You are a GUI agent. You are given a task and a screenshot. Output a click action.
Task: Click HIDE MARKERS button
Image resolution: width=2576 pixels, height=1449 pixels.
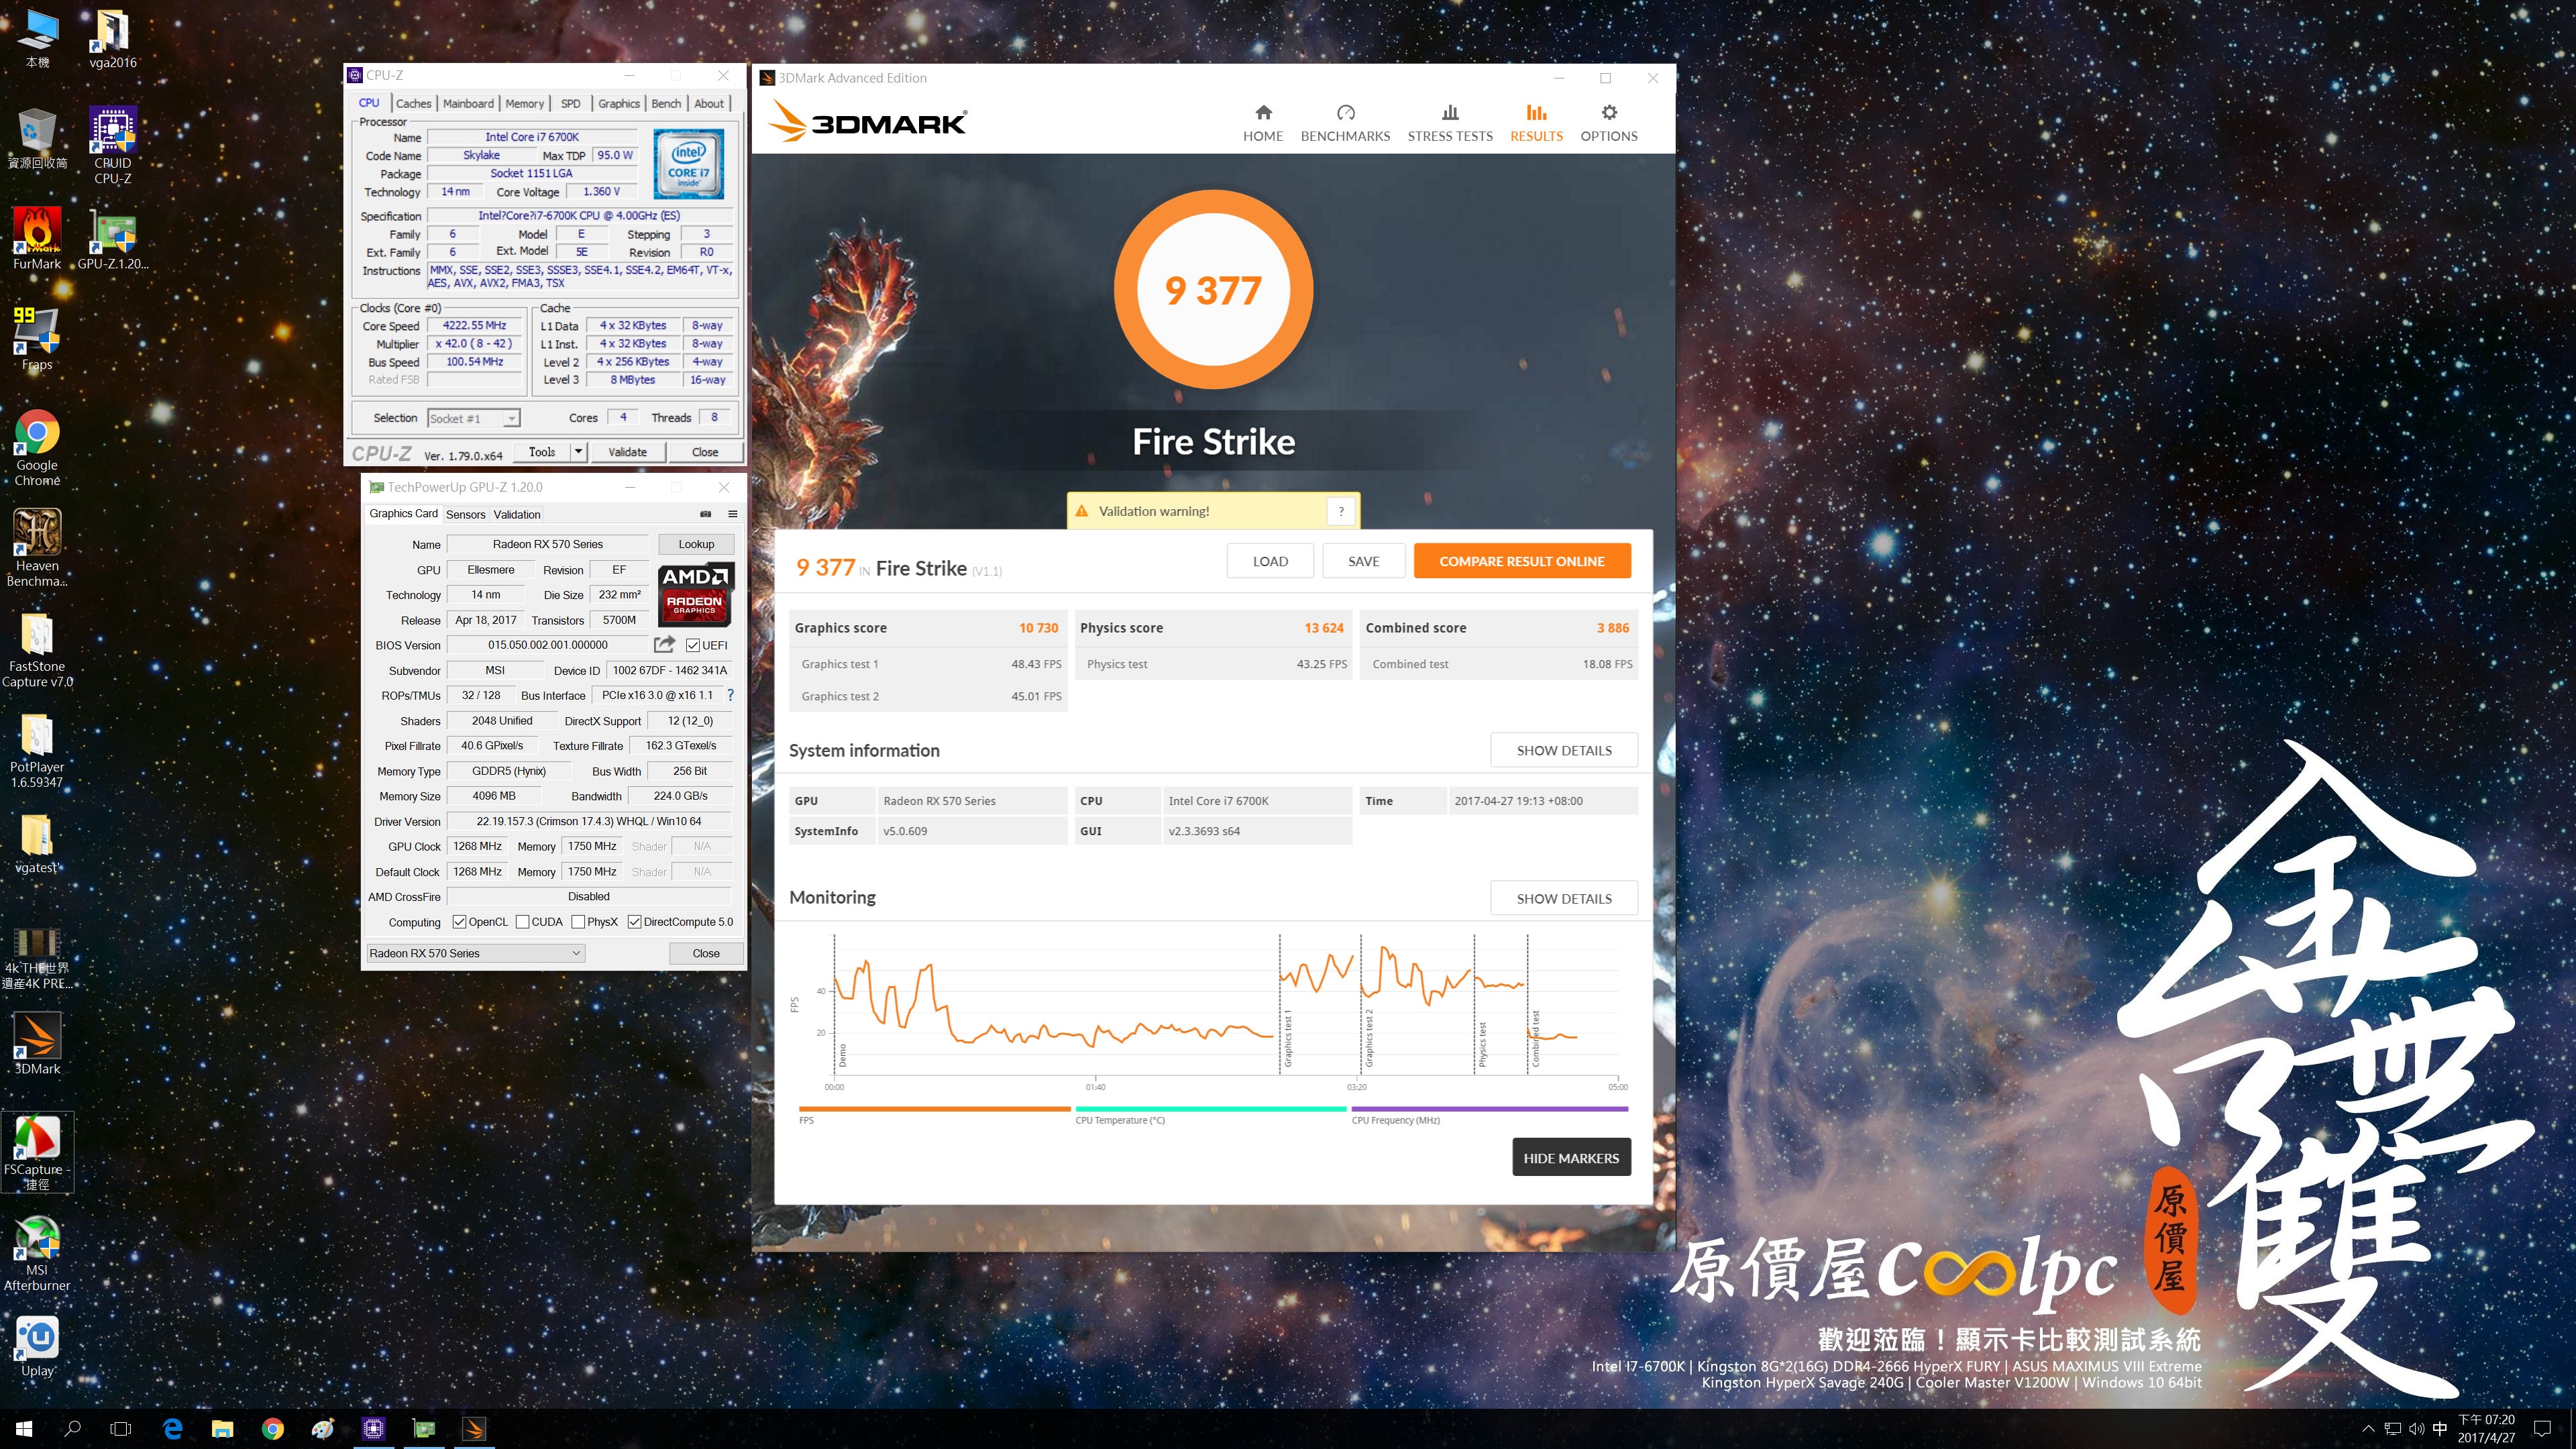pyautogui.click(x=1571, y=1157)
